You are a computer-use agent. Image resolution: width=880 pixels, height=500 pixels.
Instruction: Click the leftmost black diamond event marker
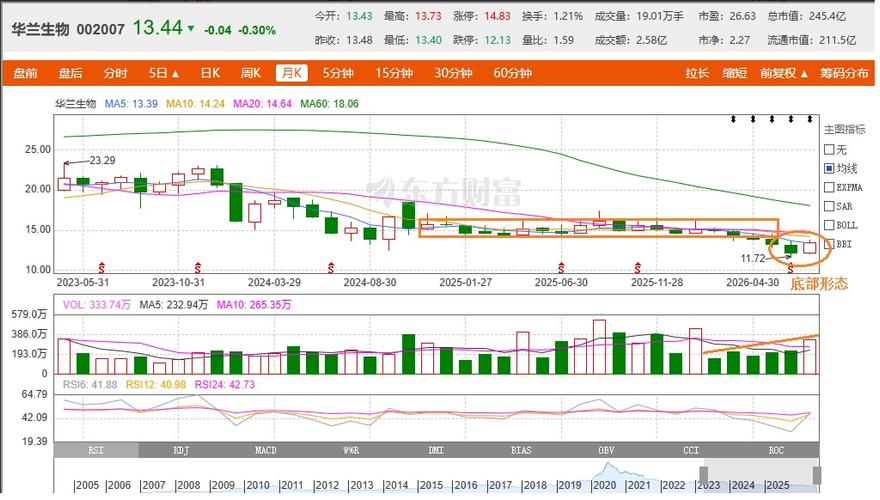[733, 119]
